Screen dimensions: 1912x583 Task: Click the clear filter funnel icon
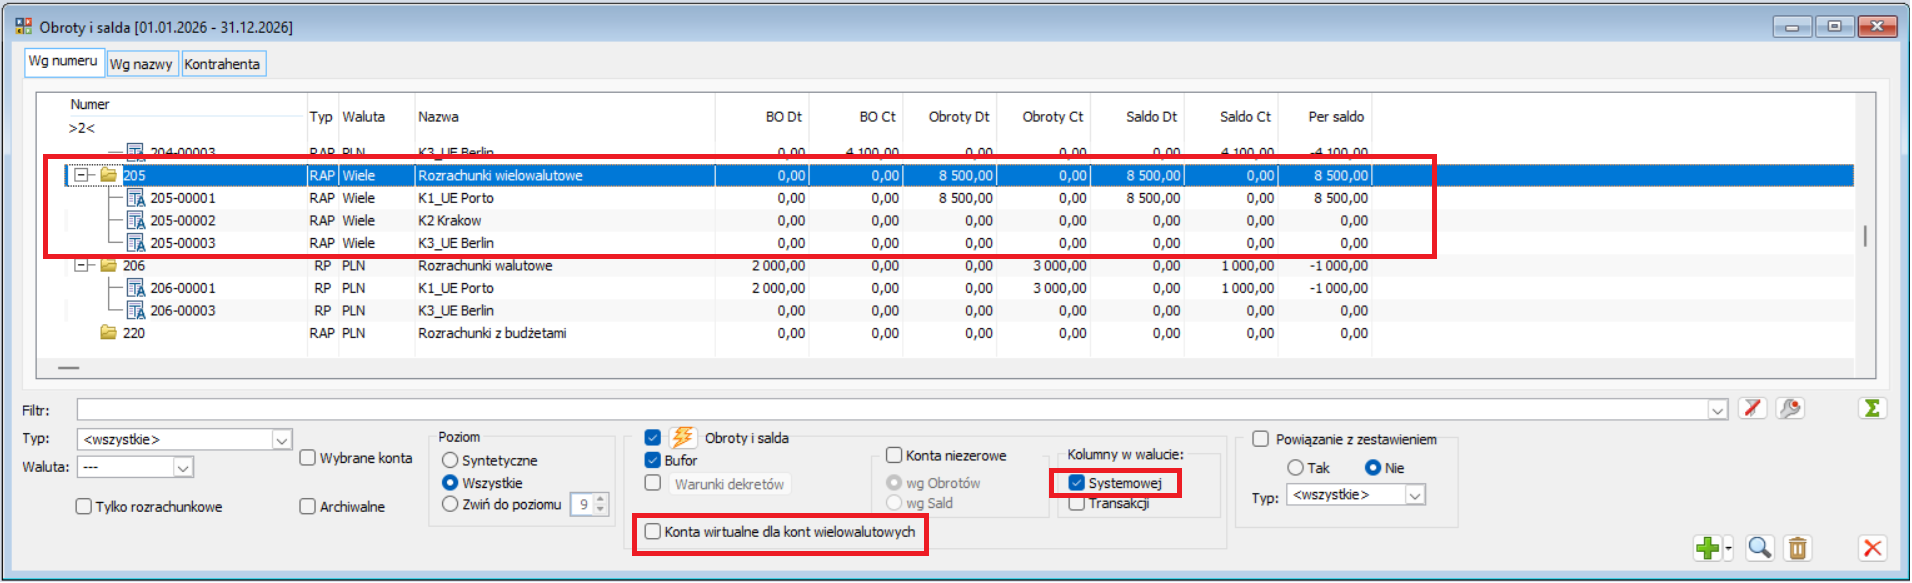1752,408
